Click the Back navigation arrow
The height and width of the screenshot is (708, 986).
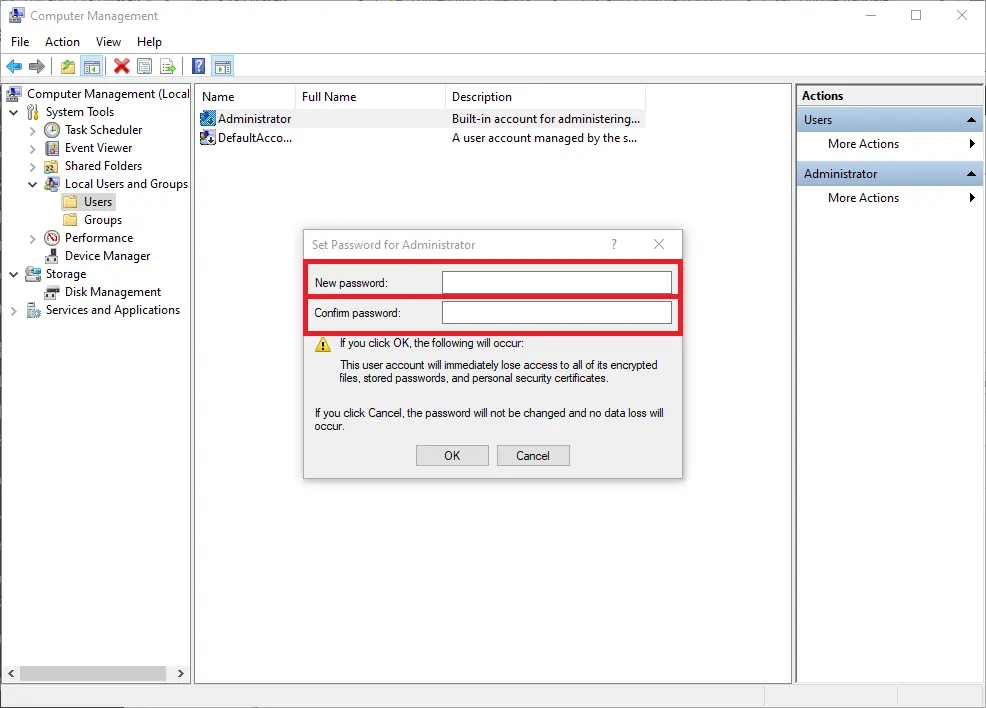(x=14, y=66)
